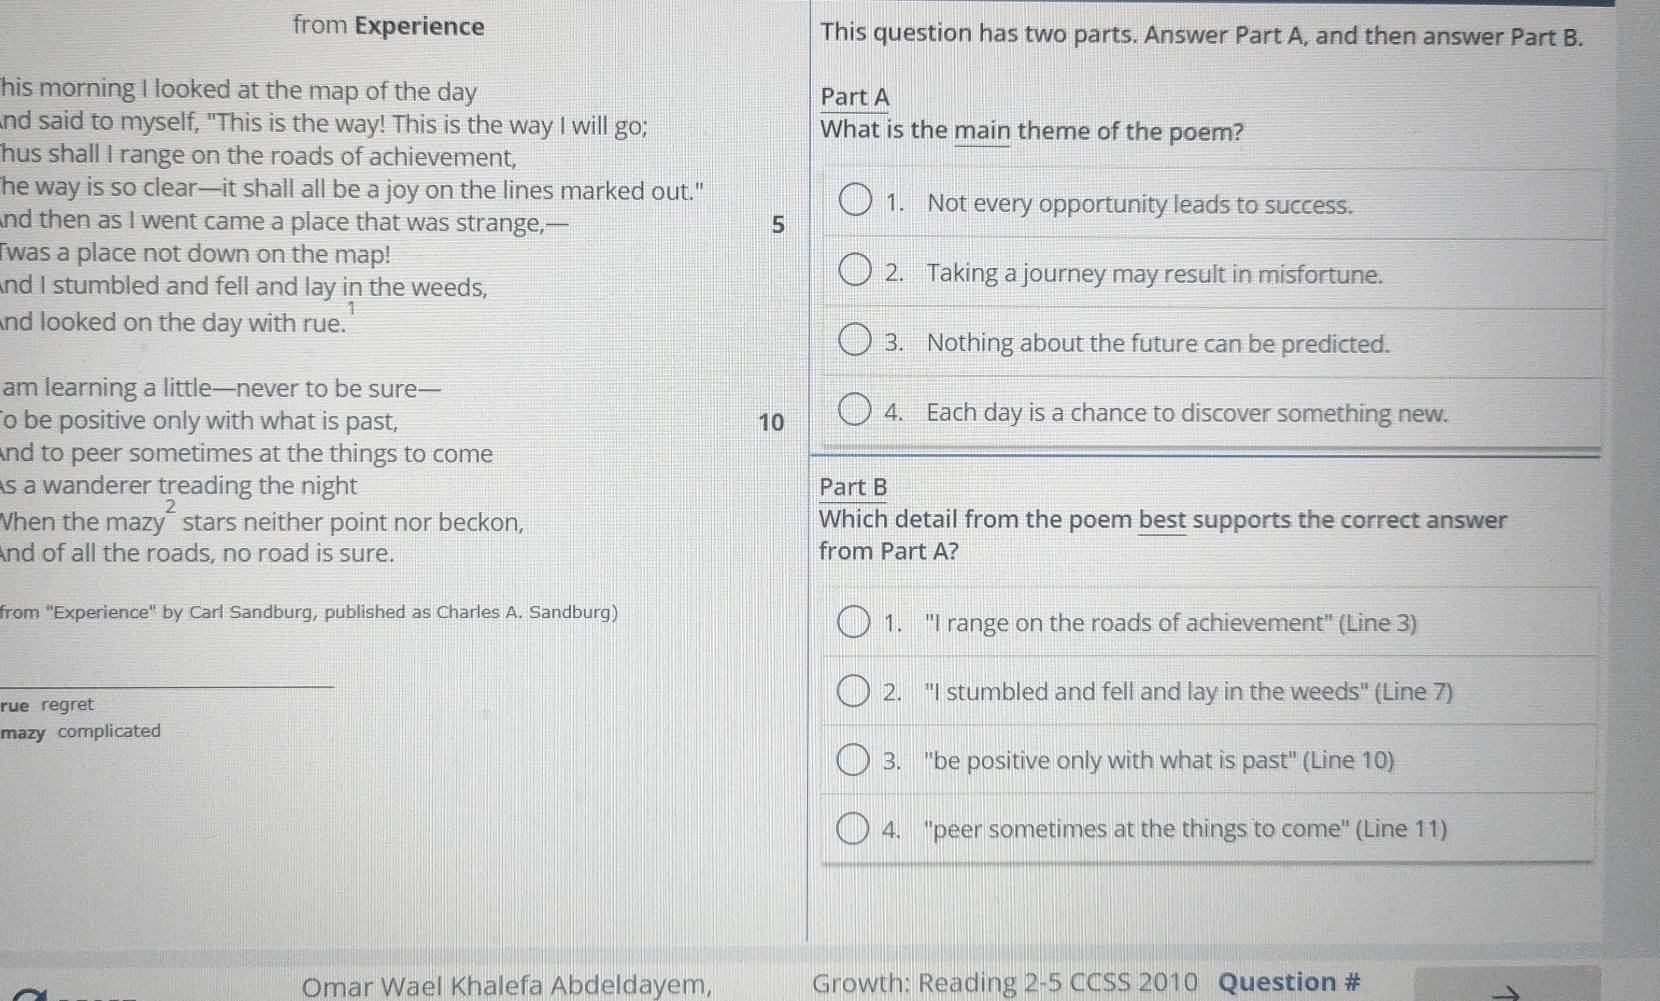Choose the "stumbled and fell" (Line 7) radio
The image size is (1660, 1001).
tap(853, 690)
